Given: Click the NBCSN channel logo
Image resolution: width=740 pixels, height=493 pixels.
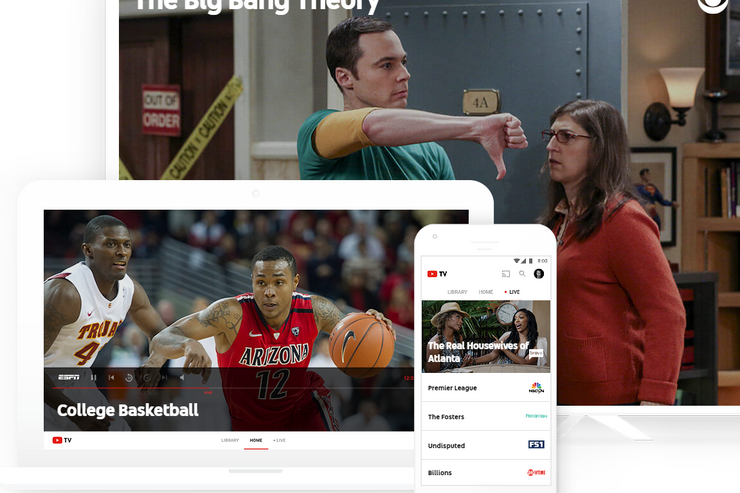Looking at the screenshot, I should click(536, 388).
